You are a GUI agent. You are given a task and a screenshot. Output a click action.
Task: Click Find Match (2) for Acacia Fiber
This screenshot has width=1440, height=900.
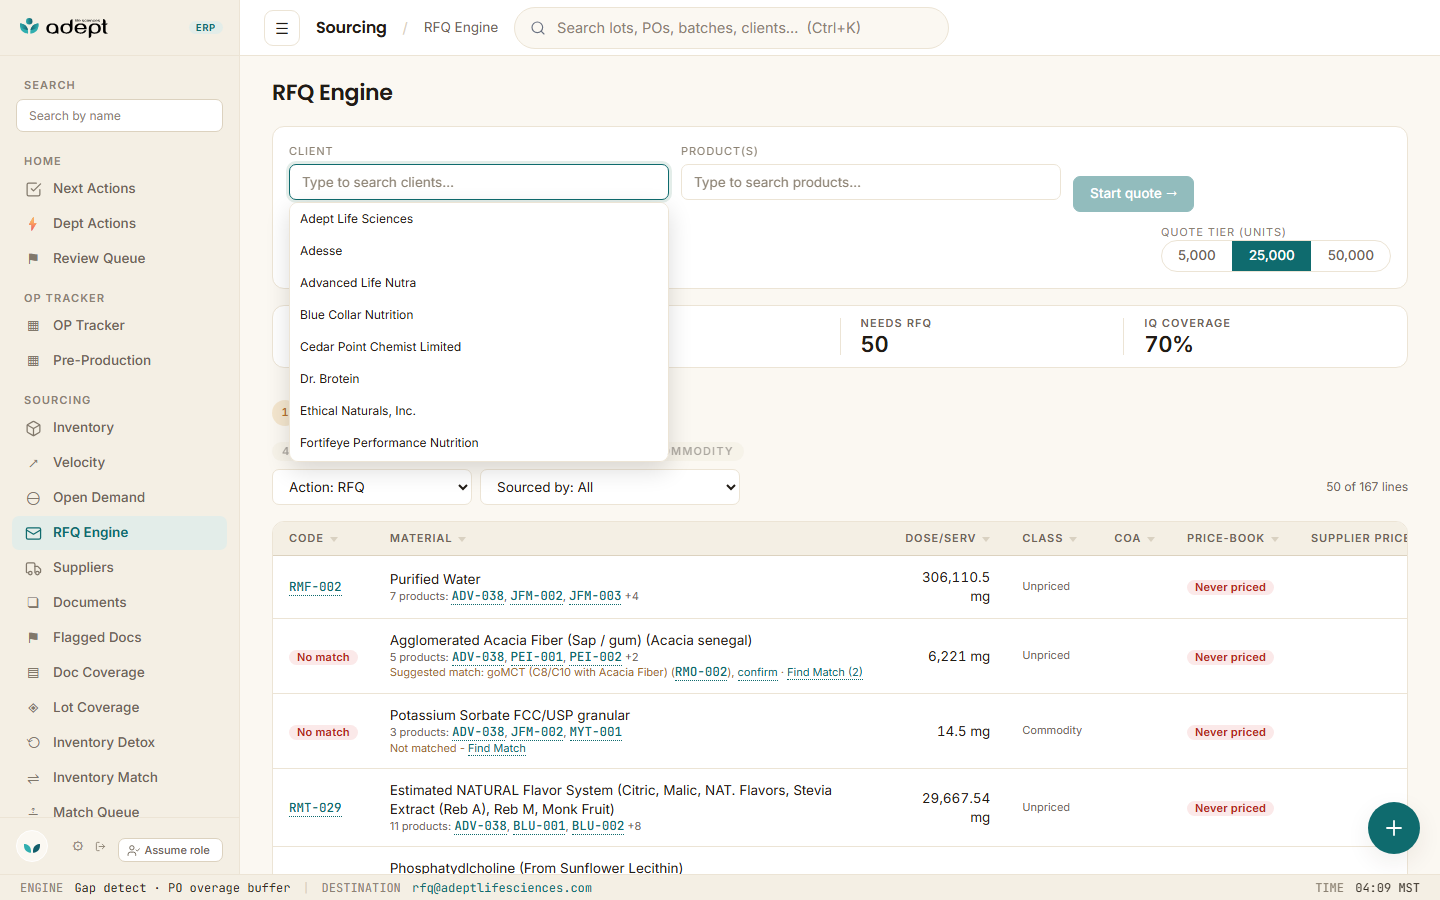coord(824,672)
